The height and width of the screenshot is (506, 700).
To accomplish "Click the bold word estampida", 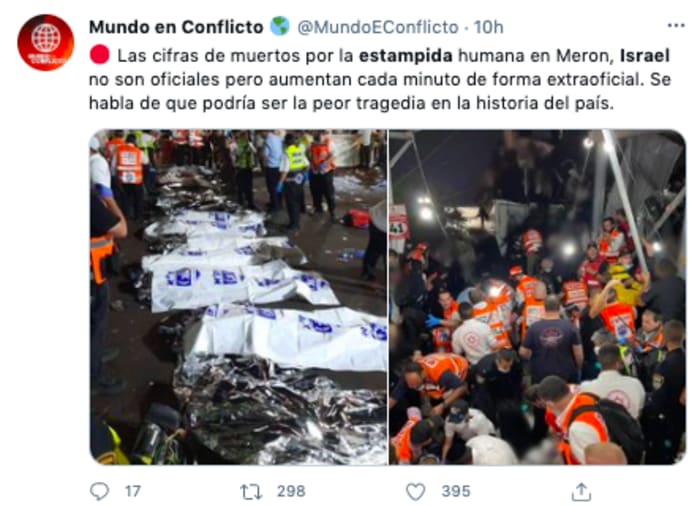I will (x=405, y=56).
